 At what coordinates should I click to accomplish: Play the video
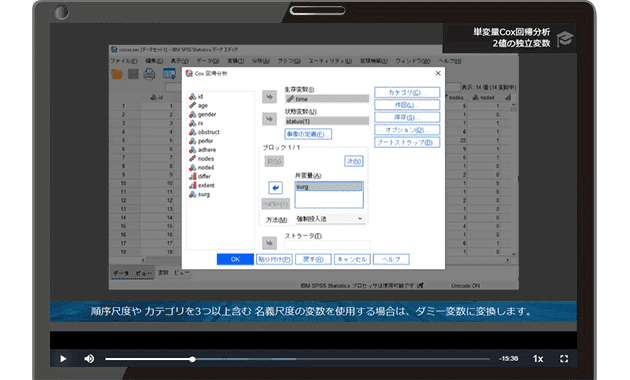(63, 359)
